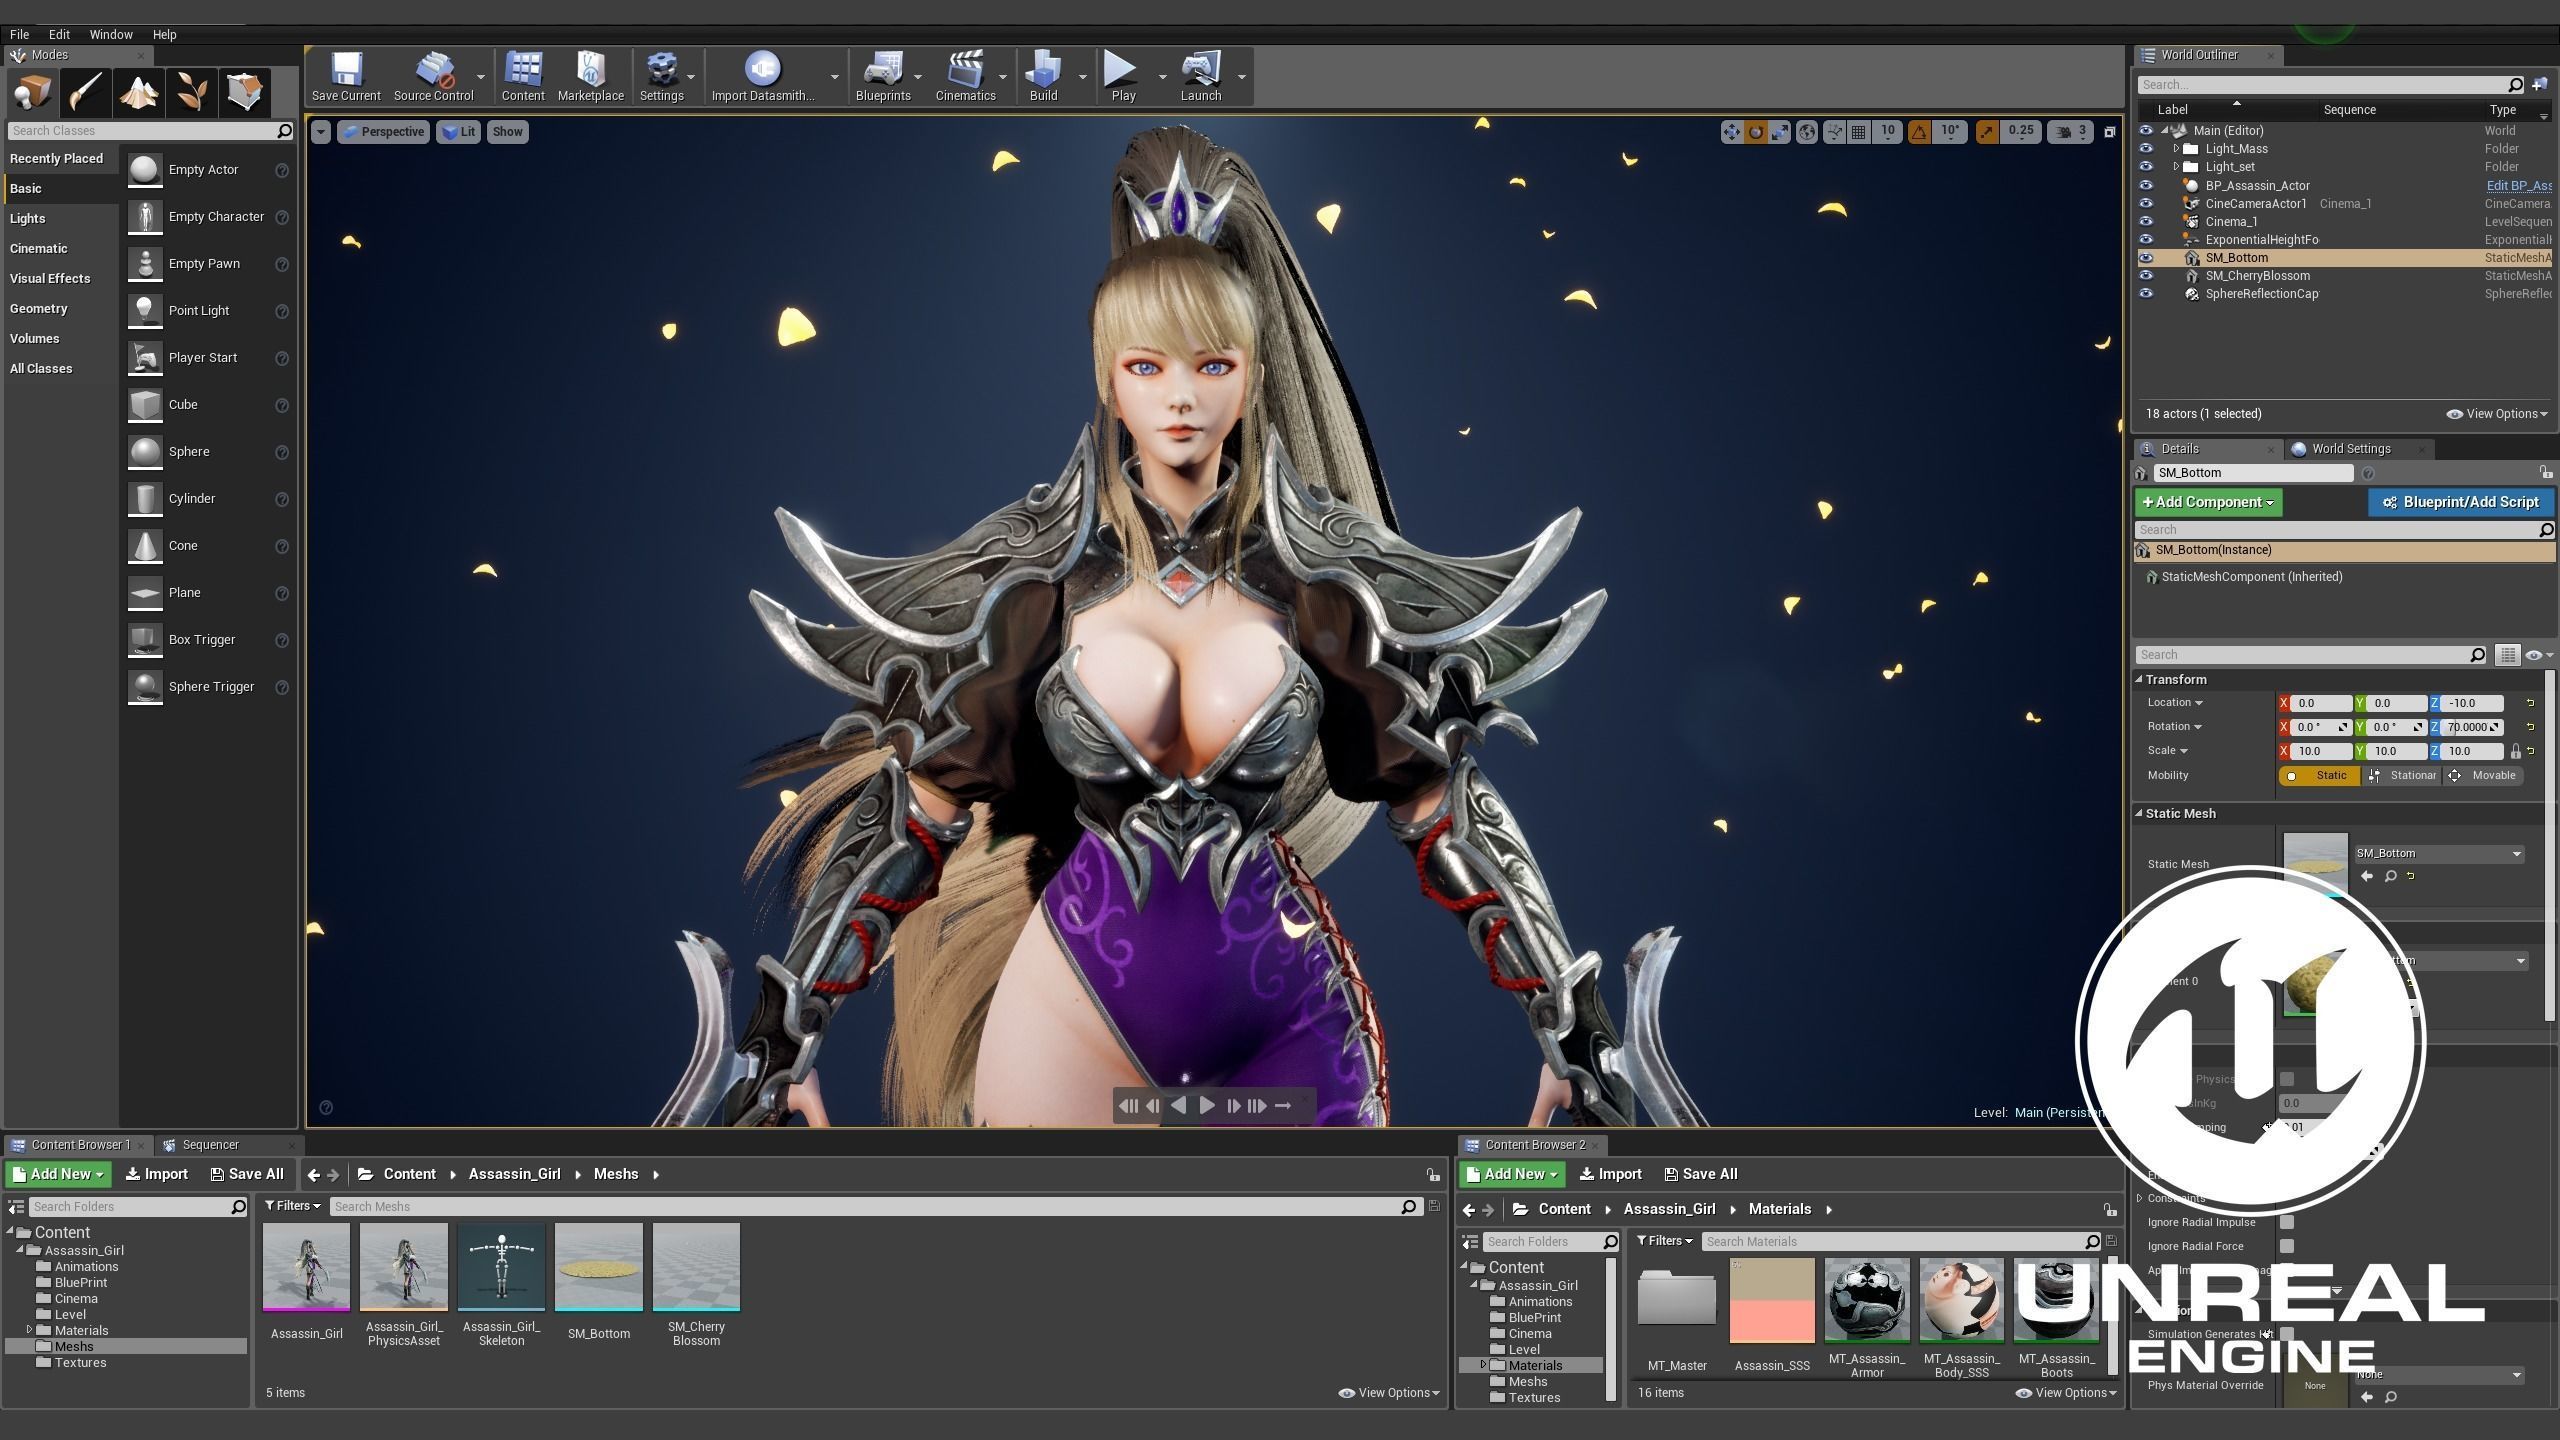The image size is (2560, 1440).
Task: Expand the Light_set folder in outliner
Action: (x=2176, y=167)
